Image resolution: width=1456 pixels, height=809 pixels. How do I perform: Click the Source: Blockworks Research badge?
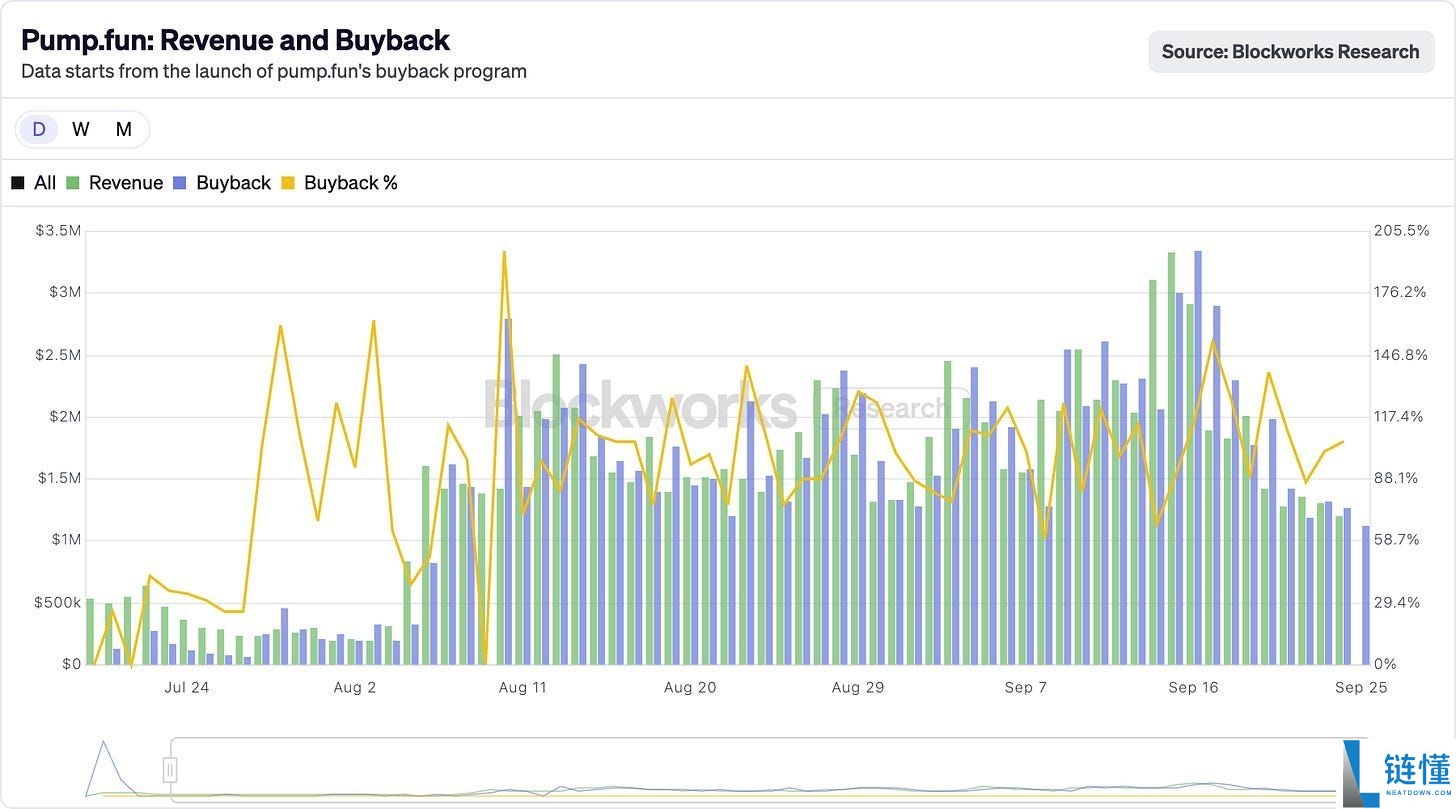click(1291, 52)
